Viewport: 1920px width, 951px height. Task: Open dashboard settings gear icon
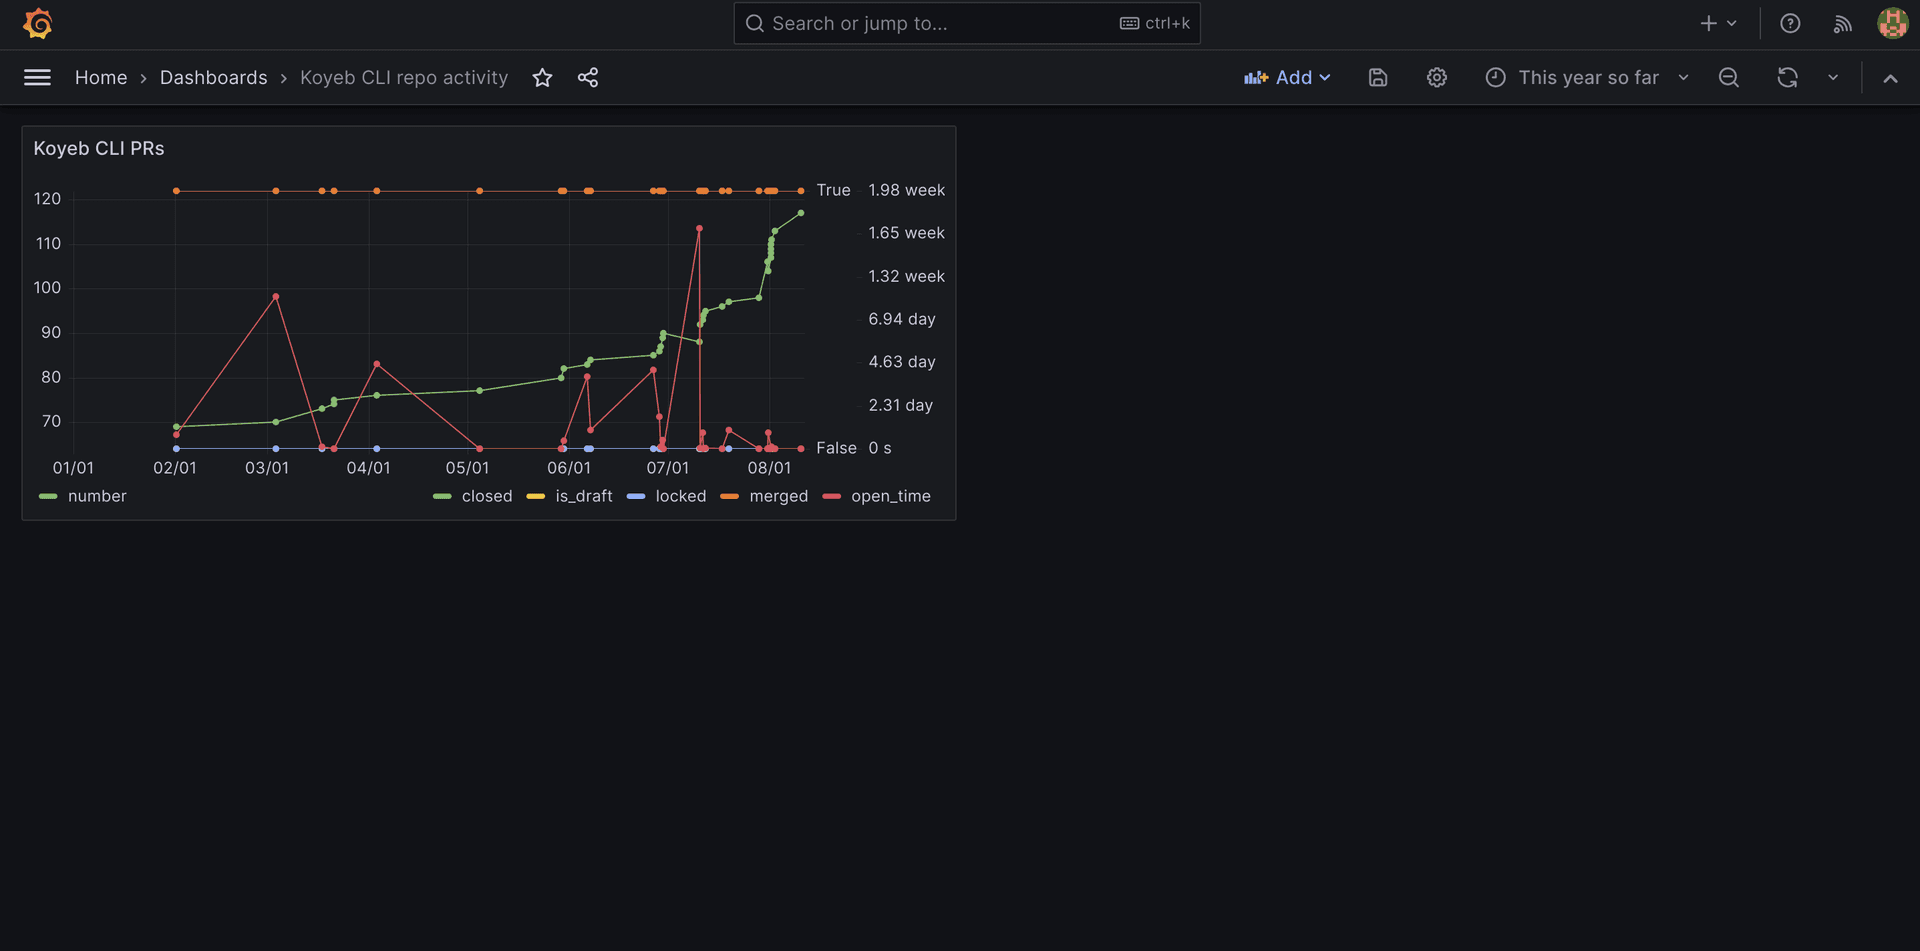[1436, 77]
